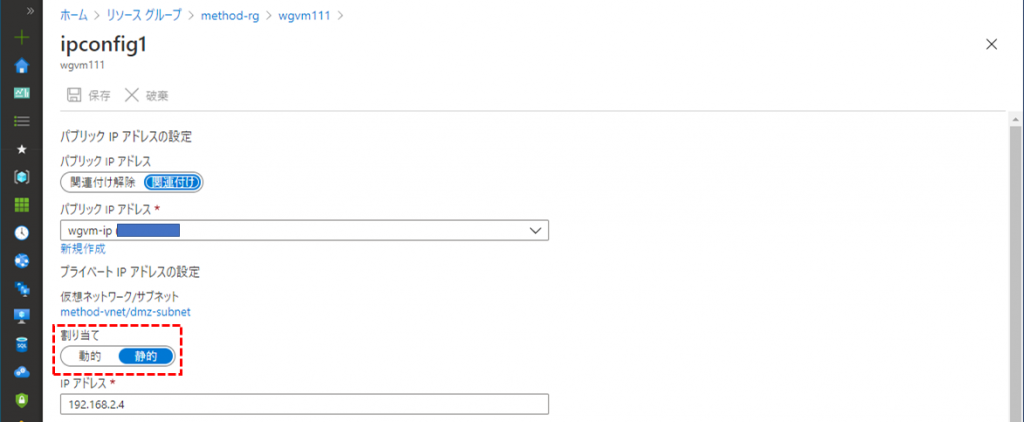Click the 保存 save button

click(x=89, y=95)
